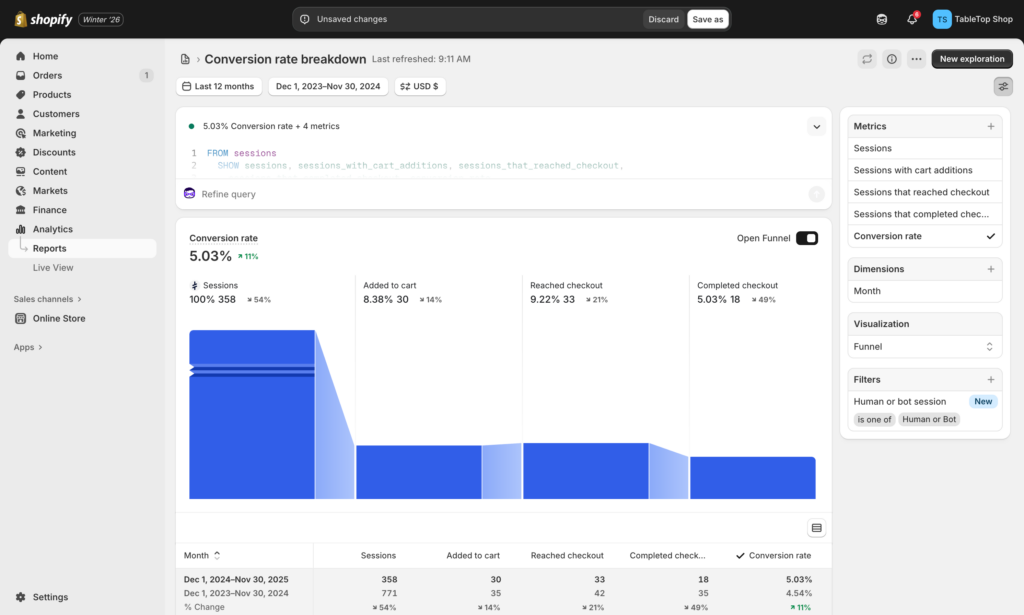Open the Dec 1, 2023–Nov 30, 2024 comparison picker
The image size is (1024, 615).
328,86
